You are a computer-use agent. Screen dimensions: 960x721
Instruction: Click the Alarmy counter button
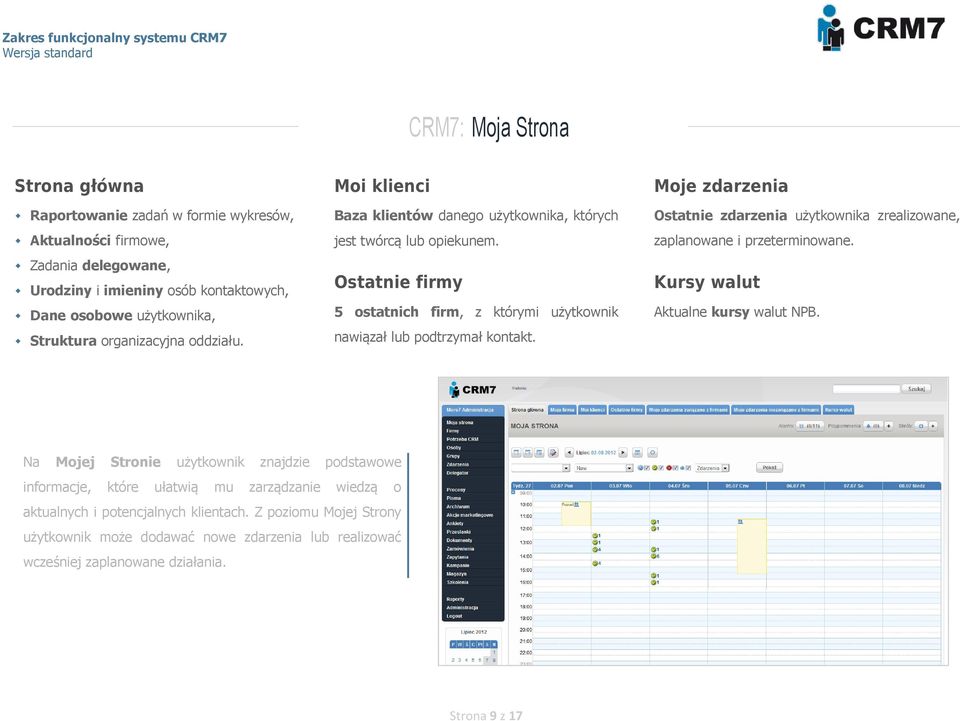coord(809,426)
